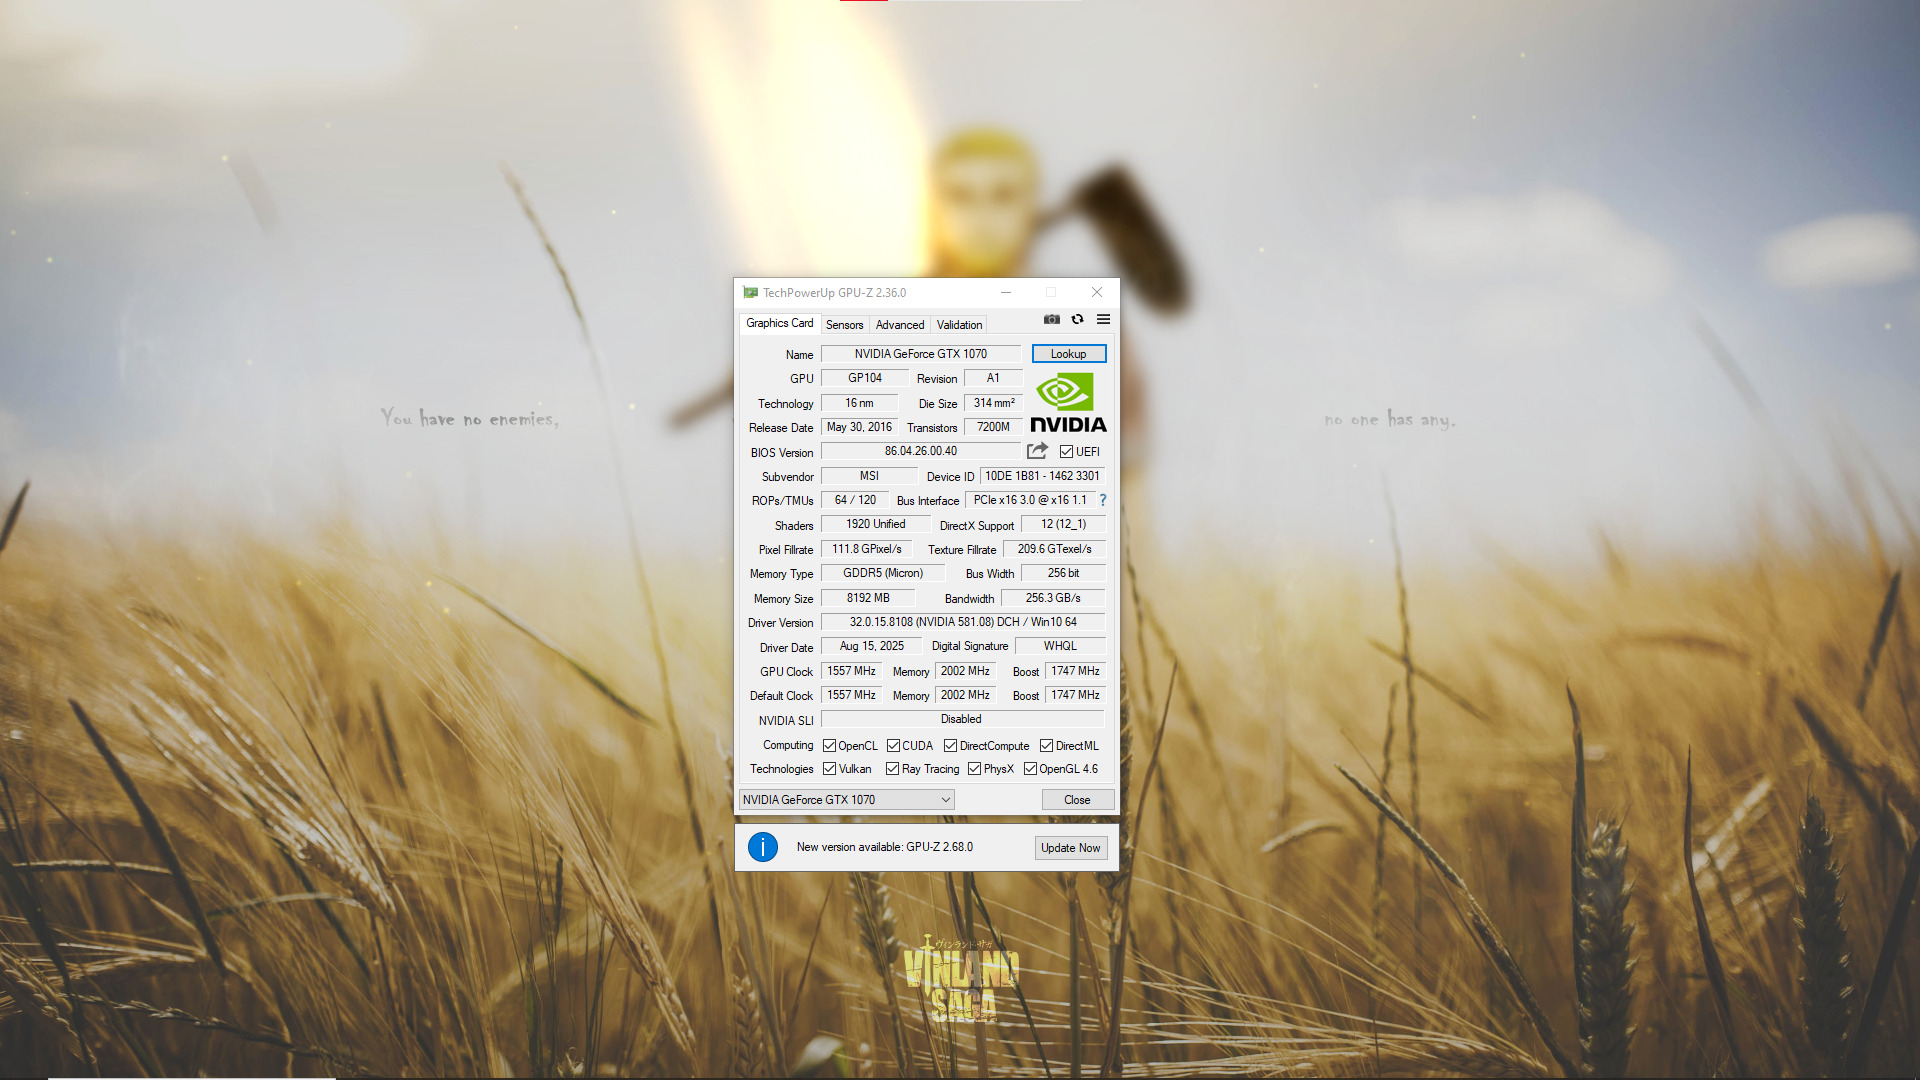Image resolution: width=1920 pixels, height=1080 pixels.
Task: Open the Advanced tab
Action: click(x=899, y=325)
